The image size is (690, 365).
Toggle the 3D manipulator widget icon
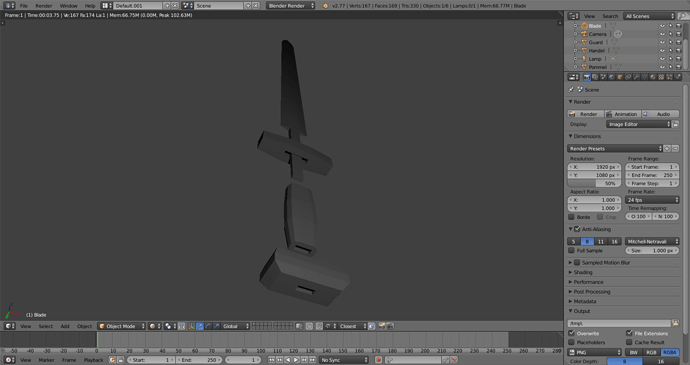(x=191, y=326)
